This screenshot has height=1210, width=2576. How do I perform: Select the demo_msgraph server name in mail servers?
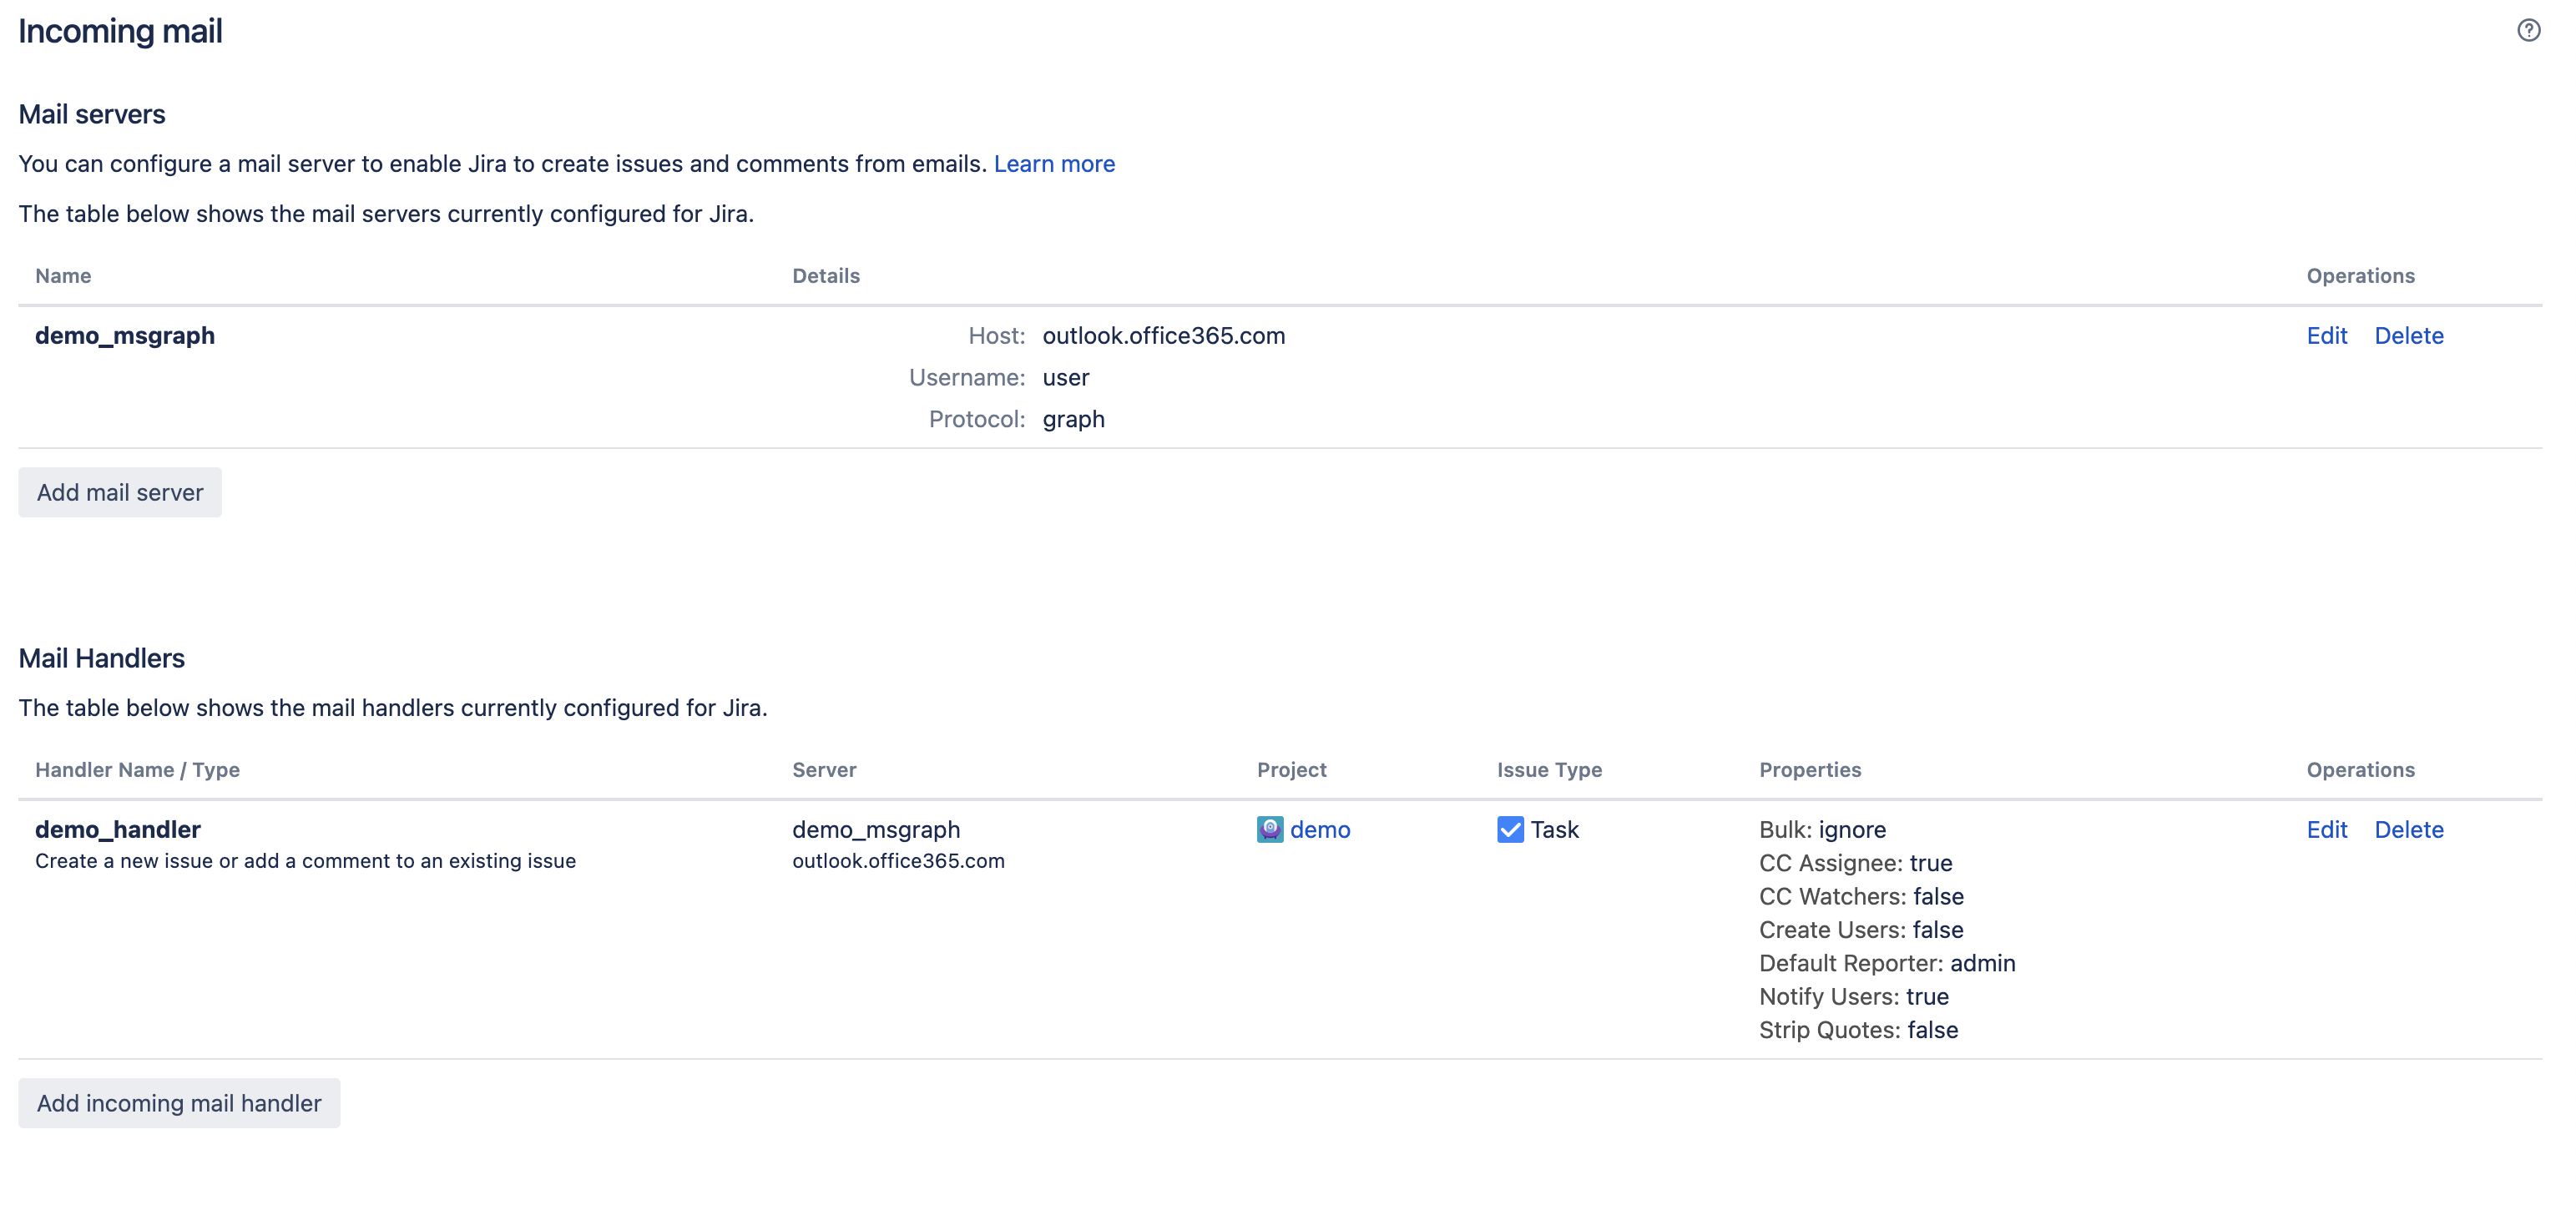pyautogui.click(x=125, y=335)
